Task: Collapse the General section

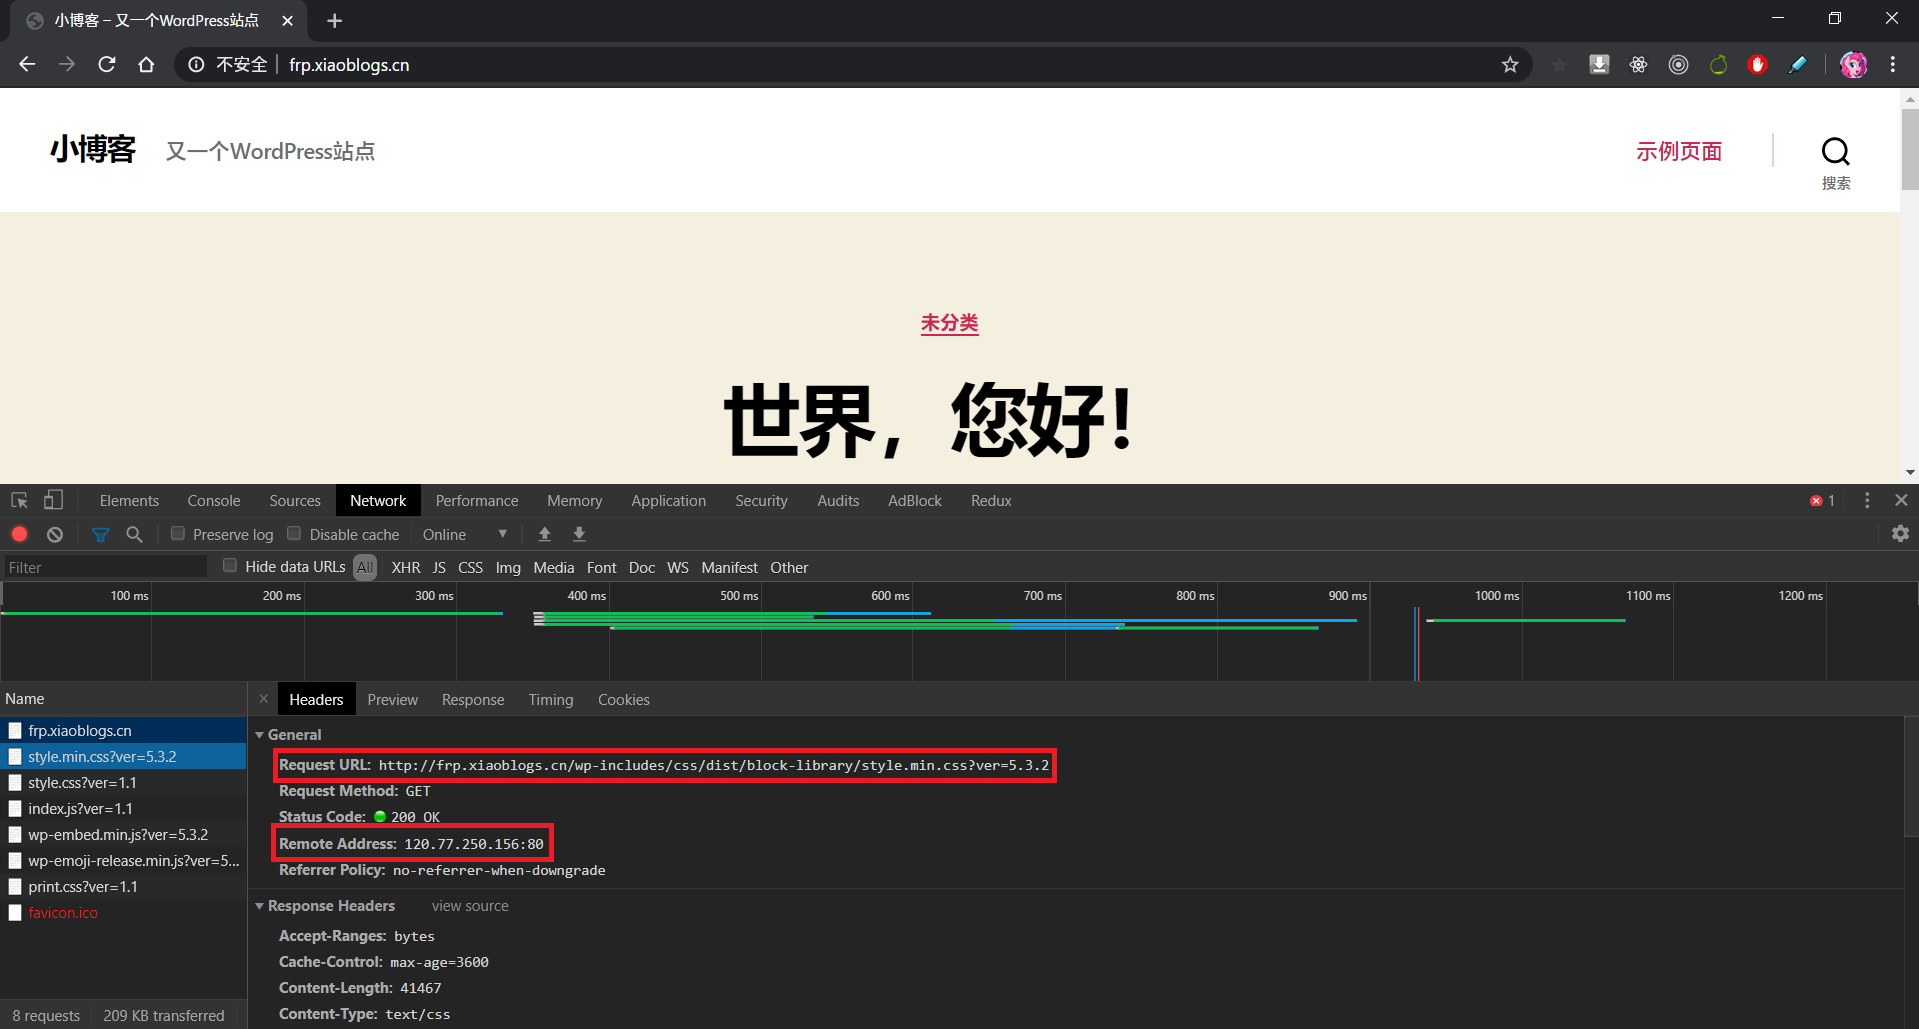Action: [x=260, y=735]
